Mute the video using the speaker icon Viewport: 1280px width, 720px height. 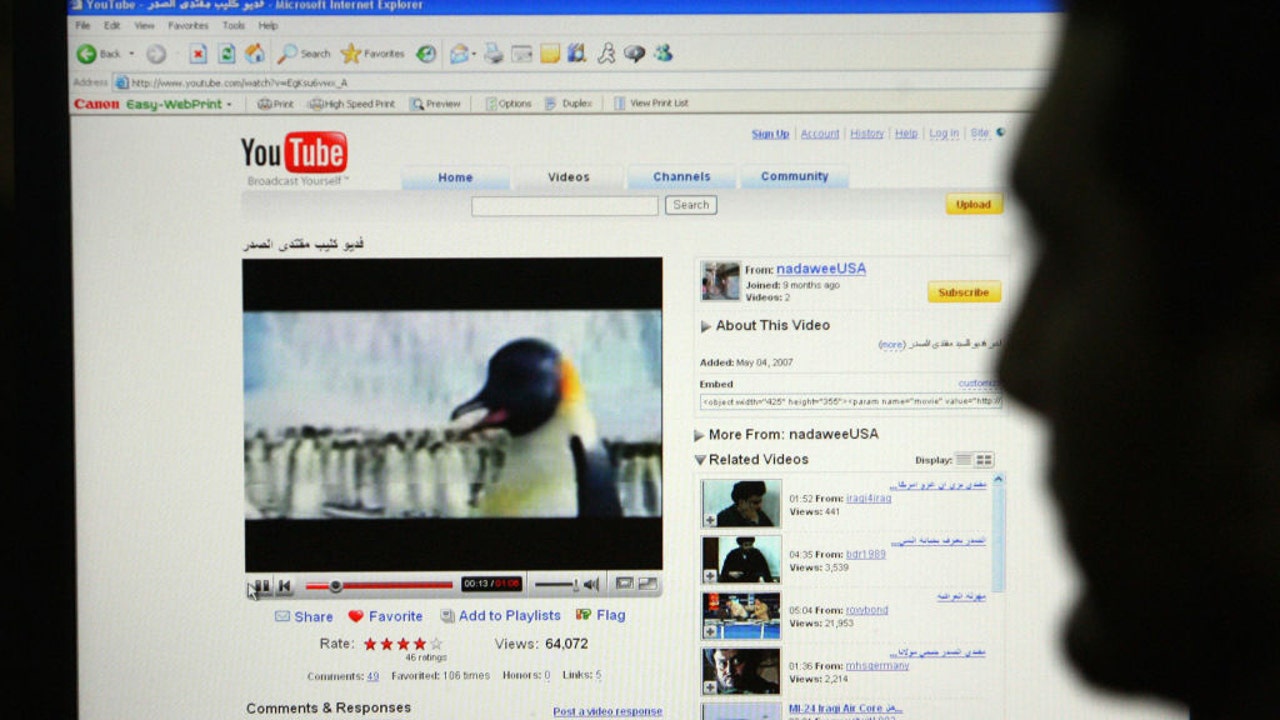pyautogui.click(x=591, y=584)
